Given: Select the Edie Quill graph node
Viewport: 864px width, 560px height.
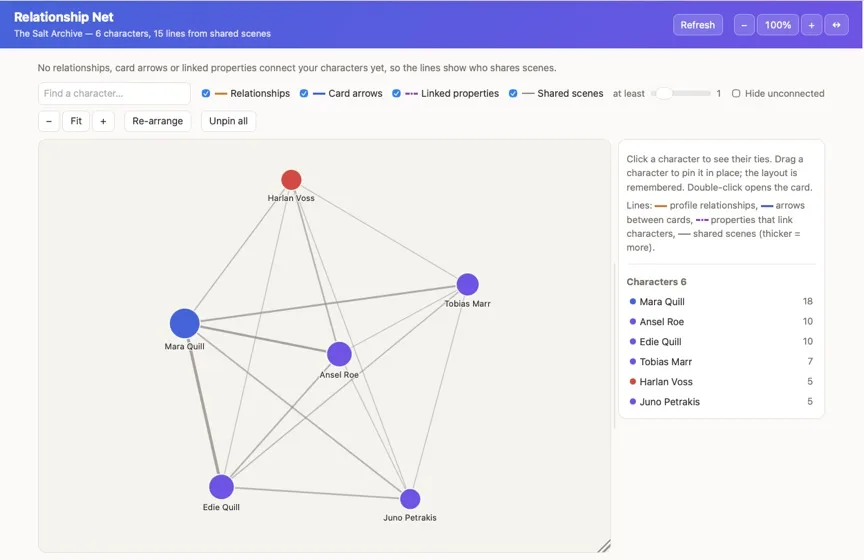Looking at the screenshot, I should [222, 487].
